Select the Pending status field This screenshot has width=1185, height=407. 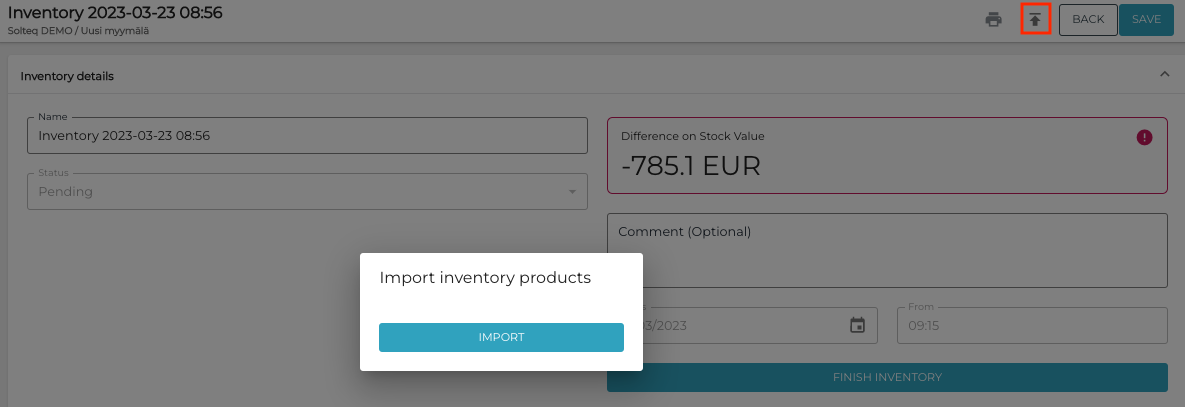300,192
